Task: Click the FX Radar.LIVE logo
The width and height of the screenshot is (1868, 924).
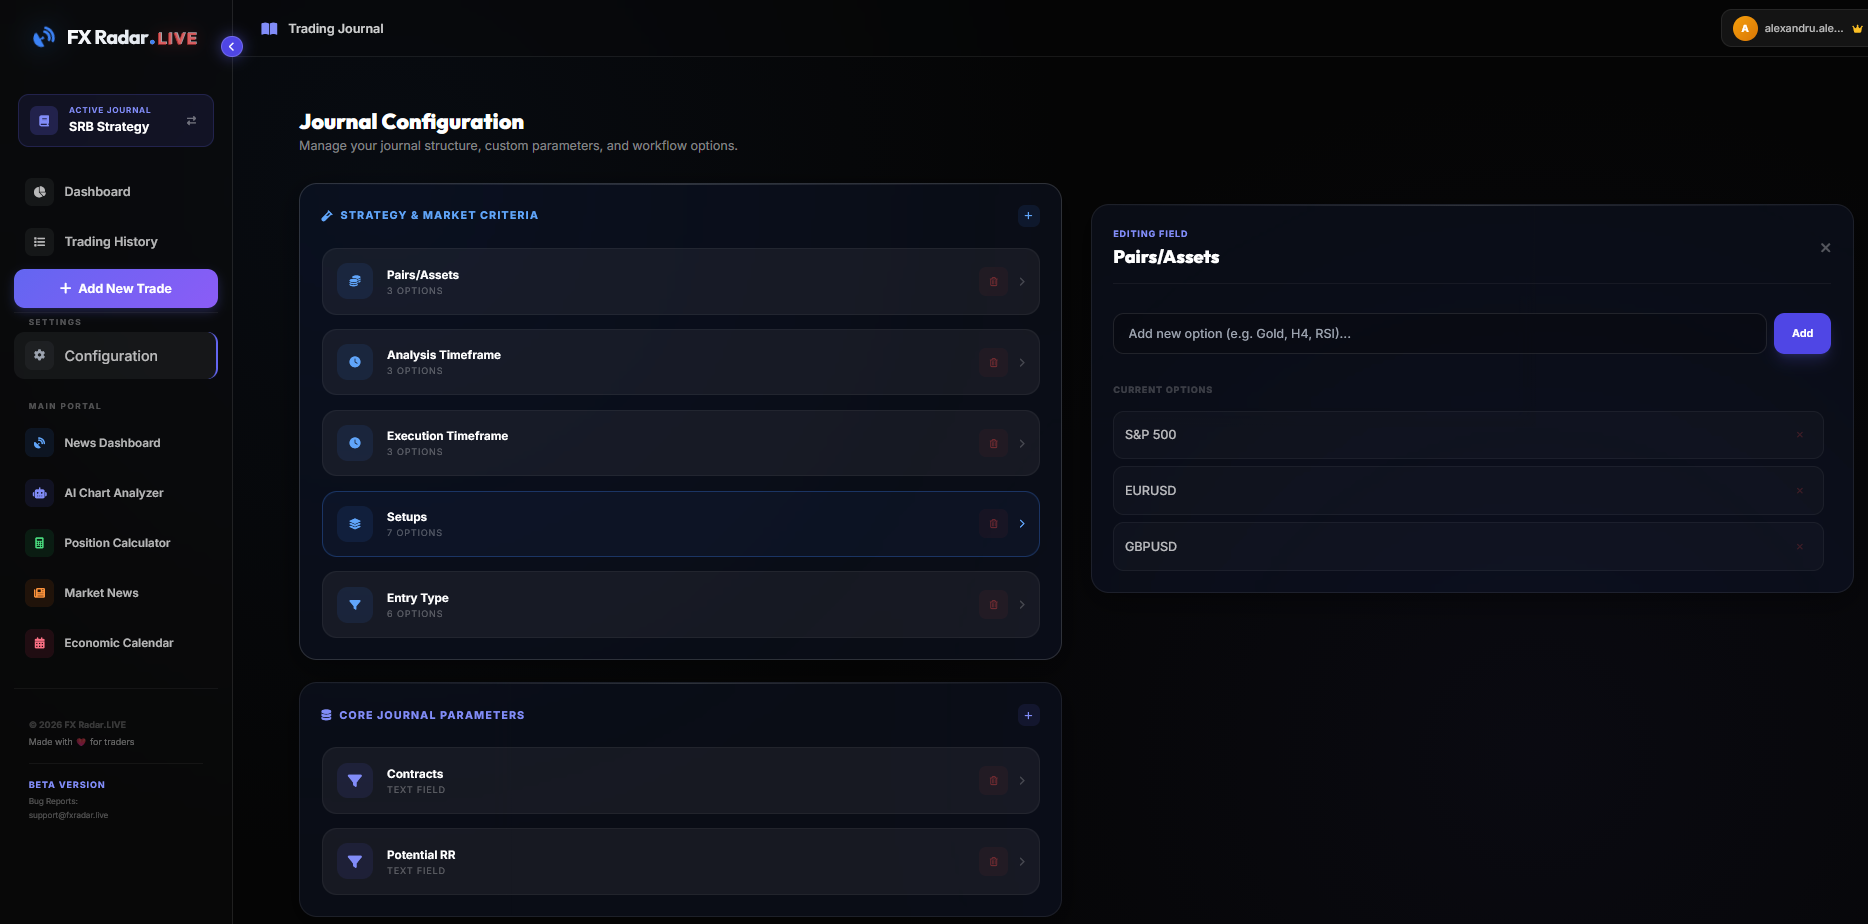Action: tap(113, 37)
